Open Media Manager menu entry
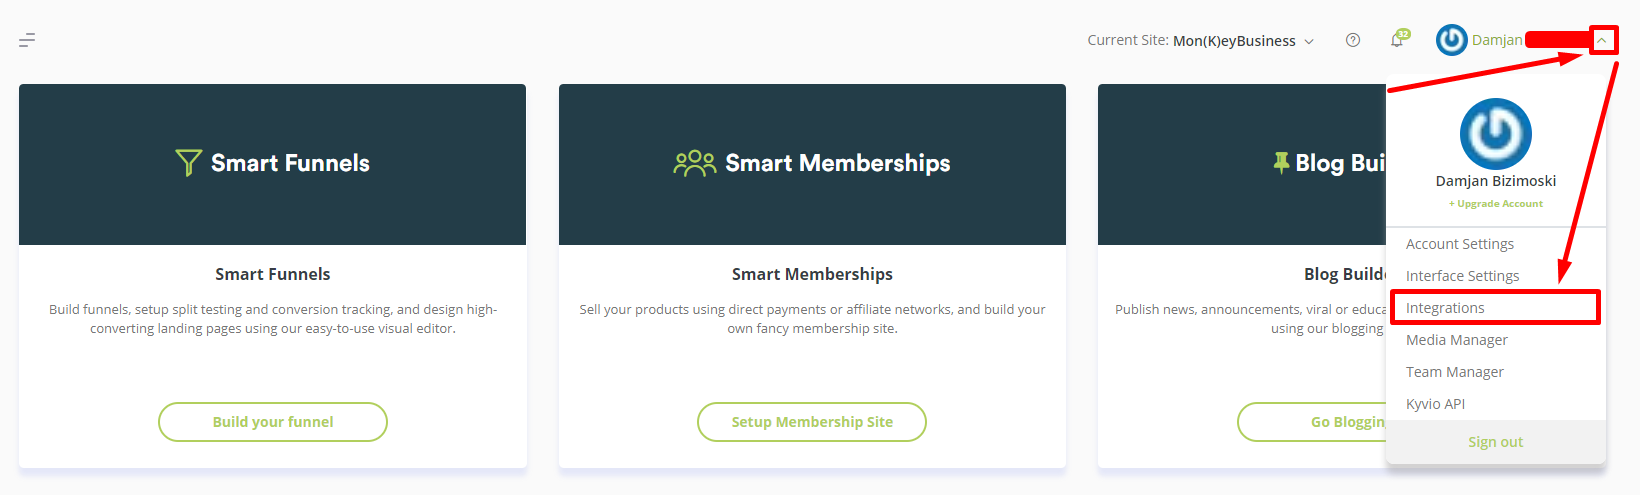This screenshot has width=1640, height=495. point(1457,340)
